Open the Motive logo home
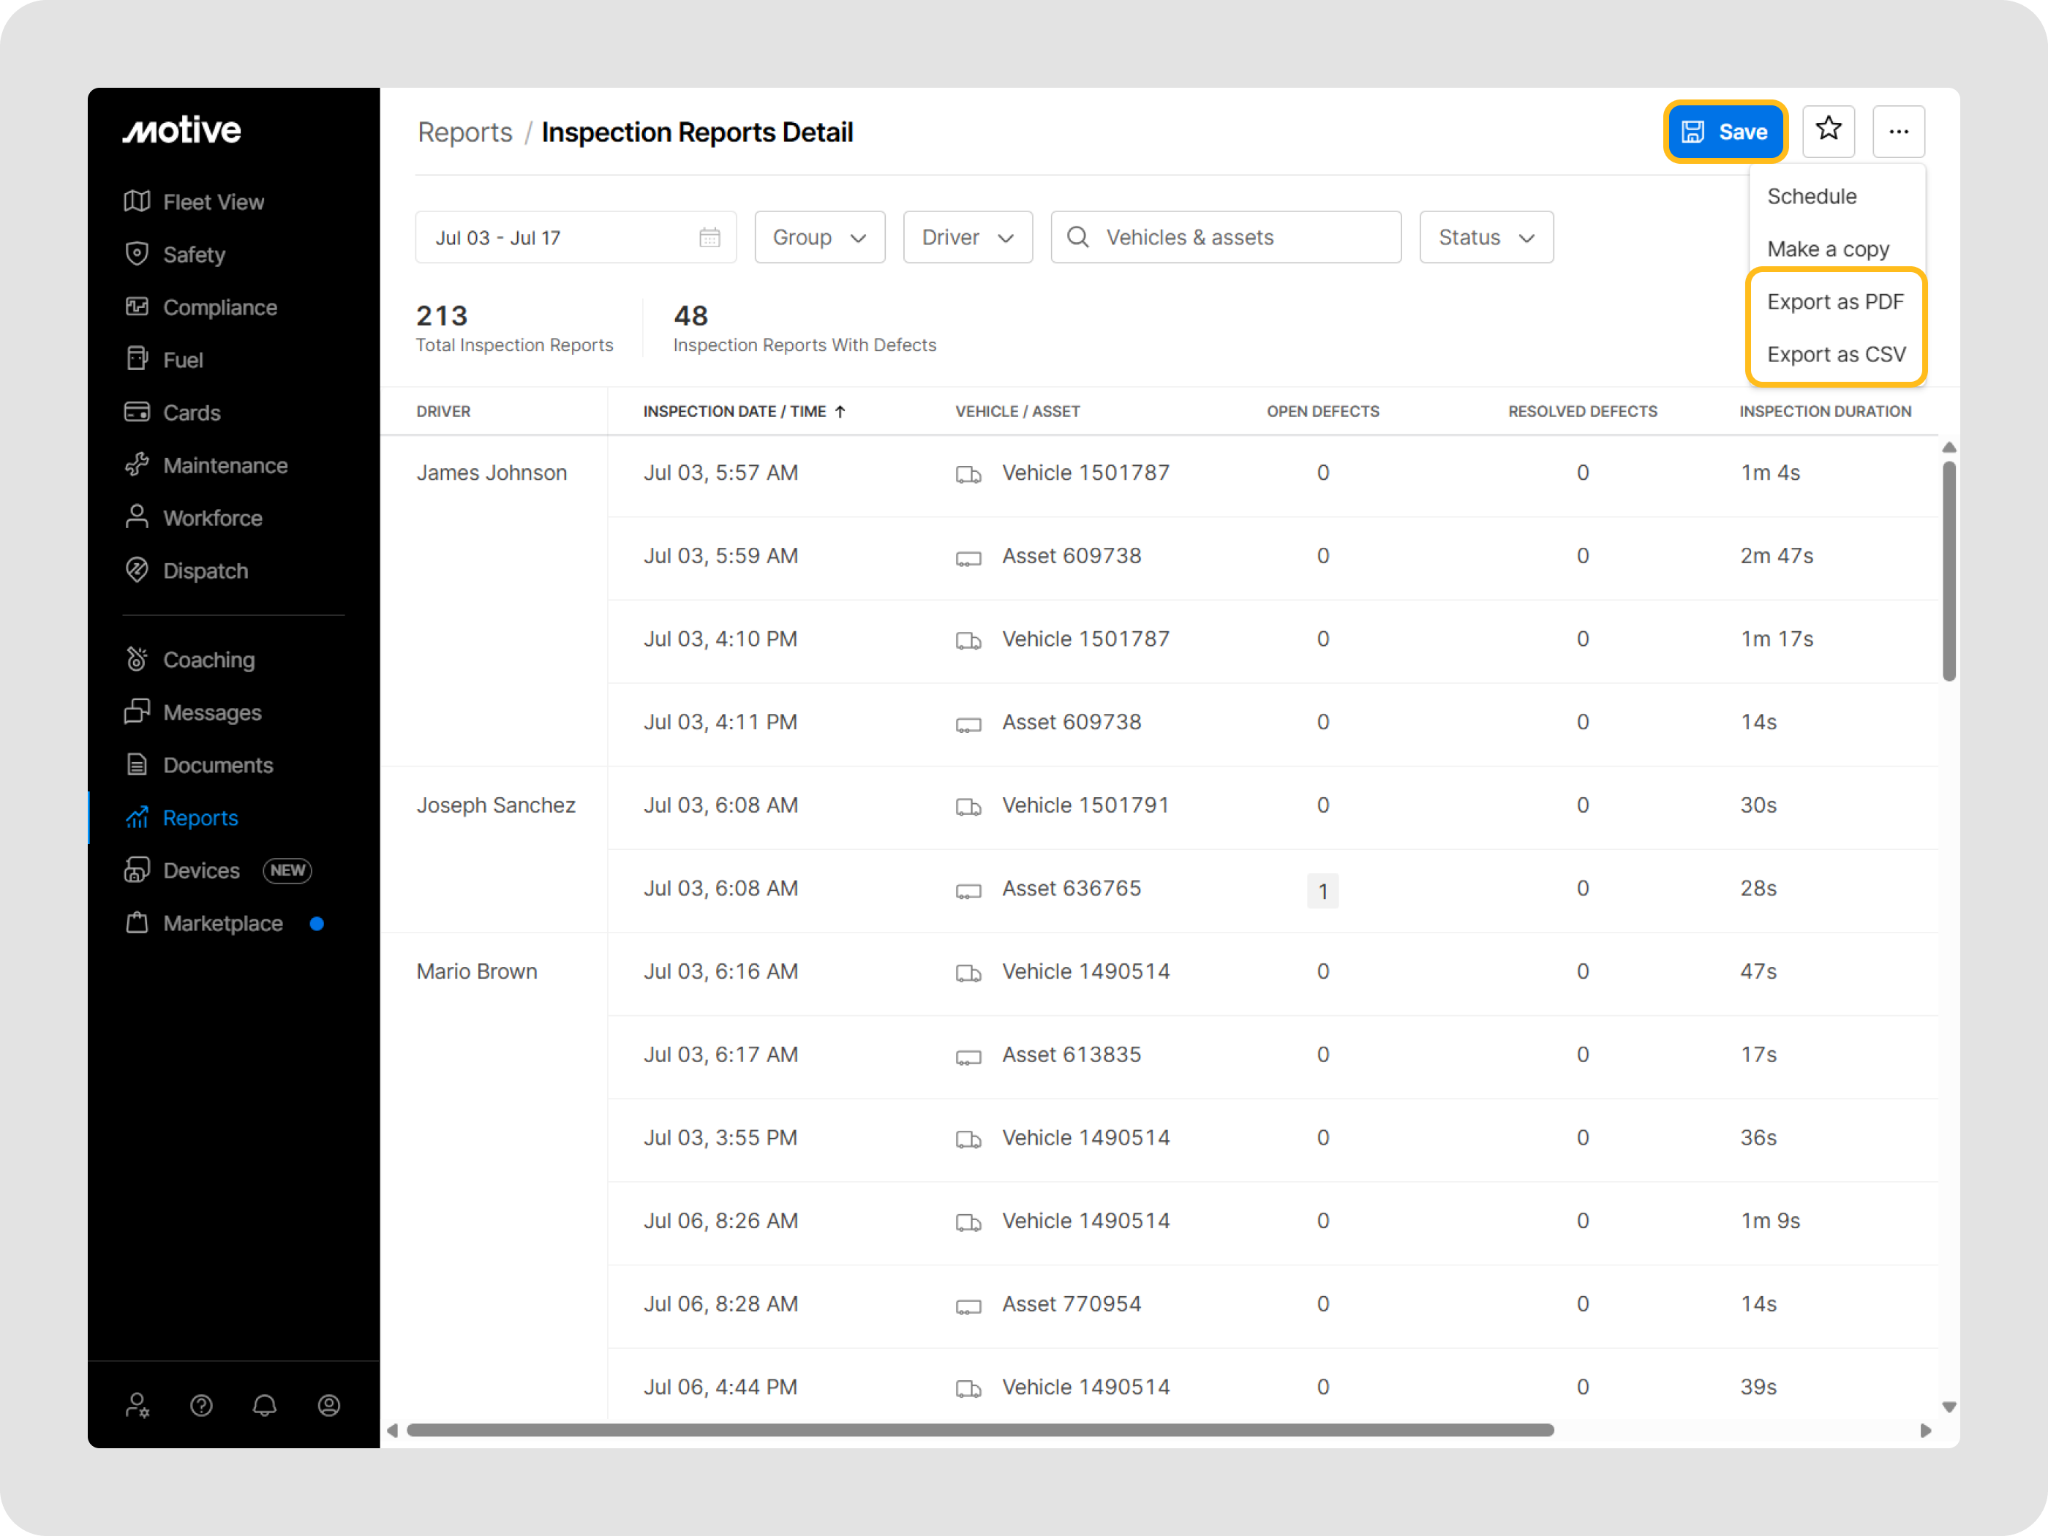2048x1536 pixels. click(x=182, y=130)
